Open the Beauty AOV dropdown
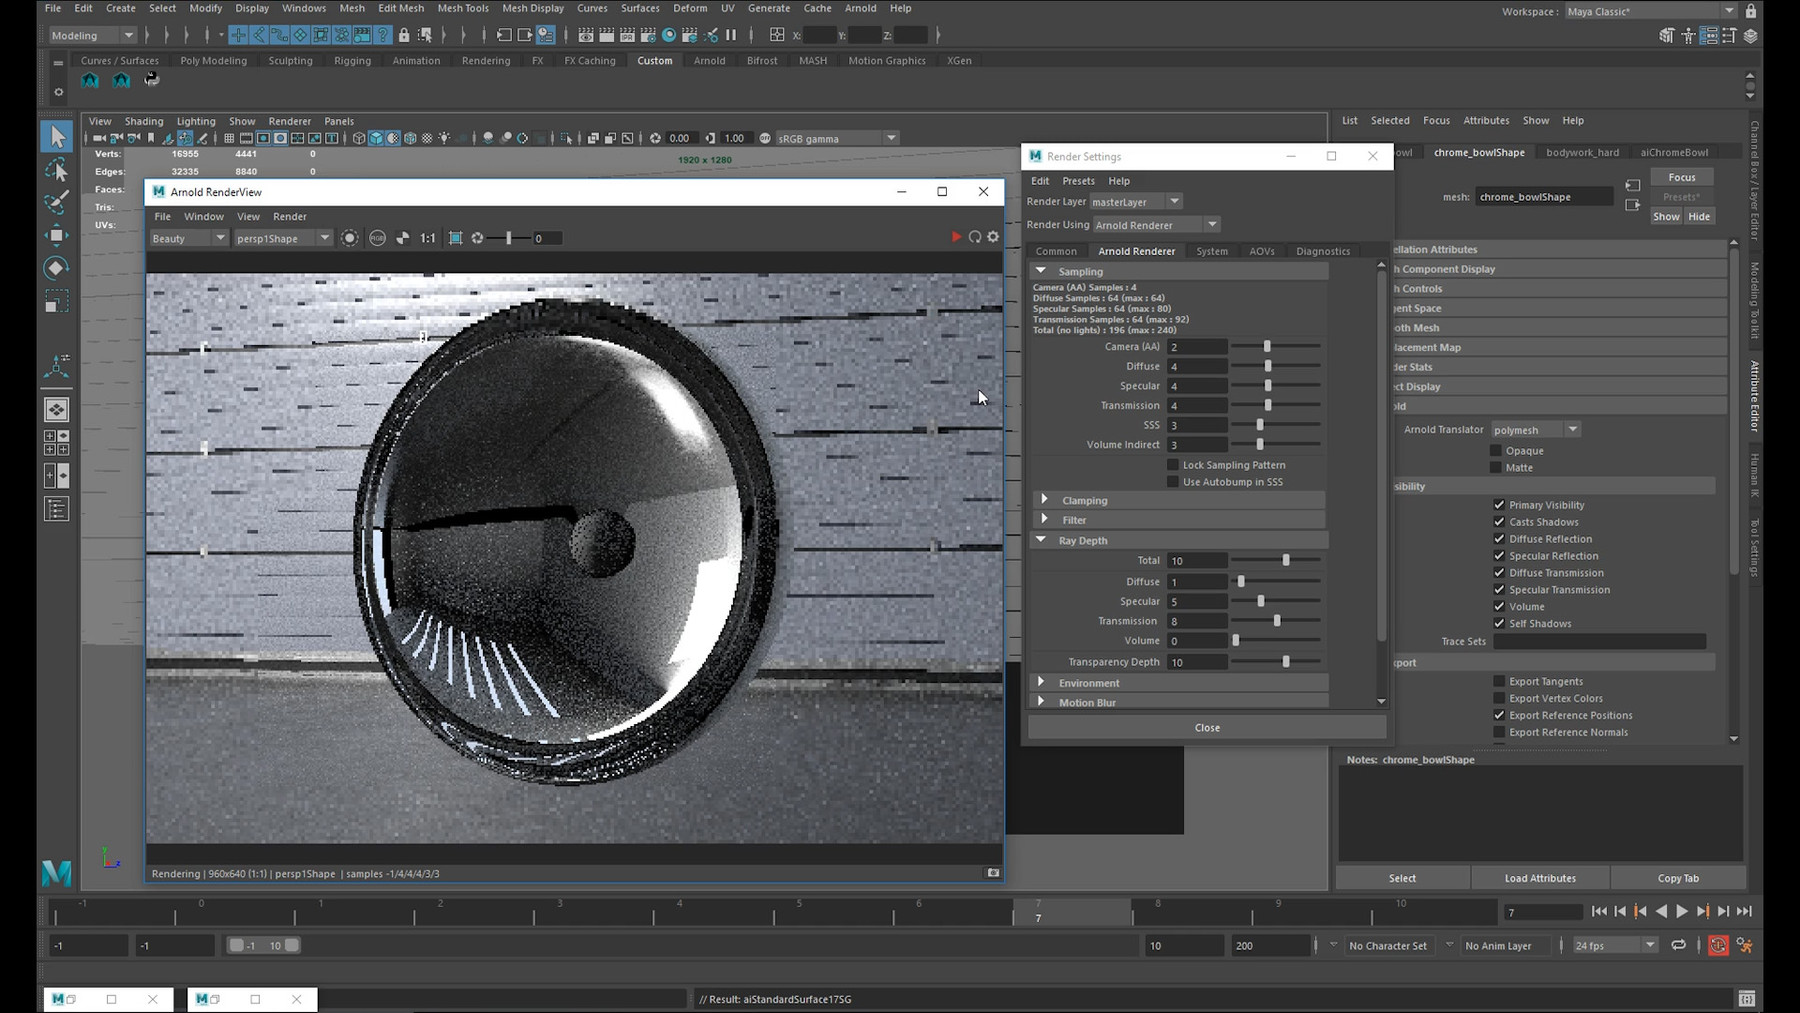1800x1013 pixels. tap(188, 238)
